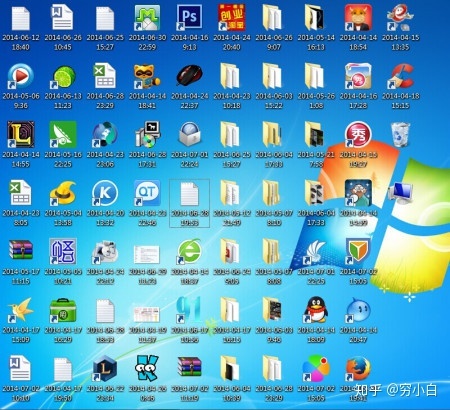This screenshot has height=410, width=450.
Task: Open the Word document dated 2014-07-02 10:10
Action: pyautogui.click(x=20, y=368)
